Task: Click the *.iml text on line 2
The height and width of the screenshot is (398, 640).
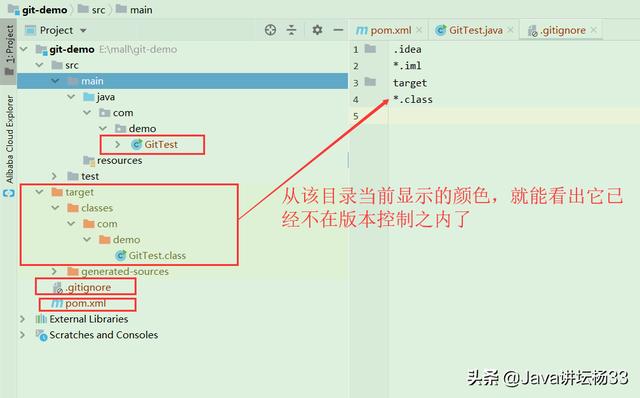Action: click(407, 66)
